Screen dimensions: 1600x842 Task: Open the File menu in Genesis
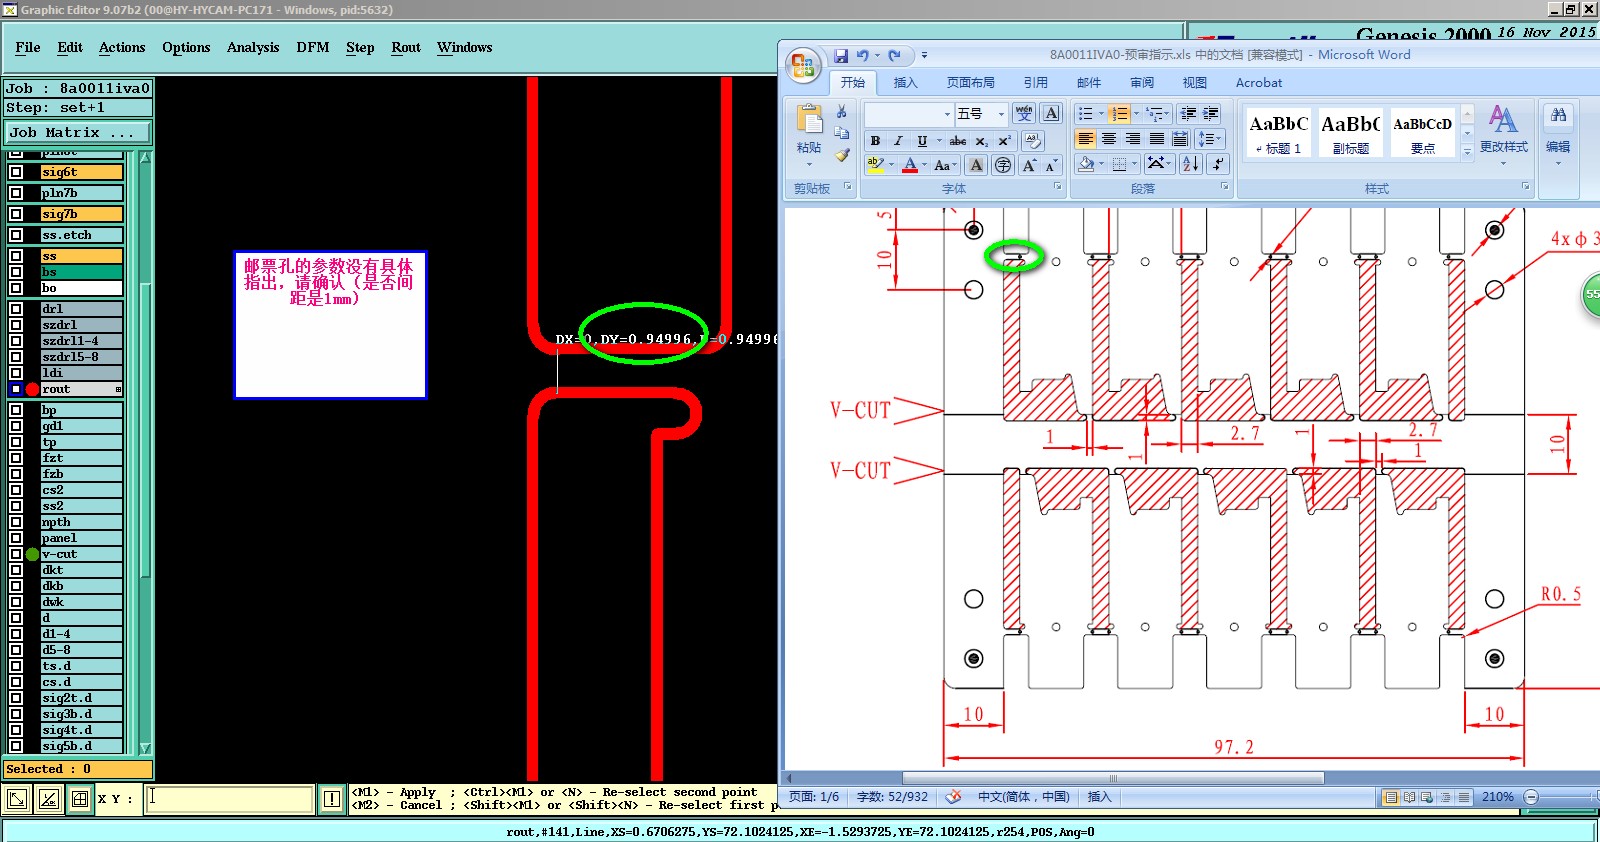(28, 47)
